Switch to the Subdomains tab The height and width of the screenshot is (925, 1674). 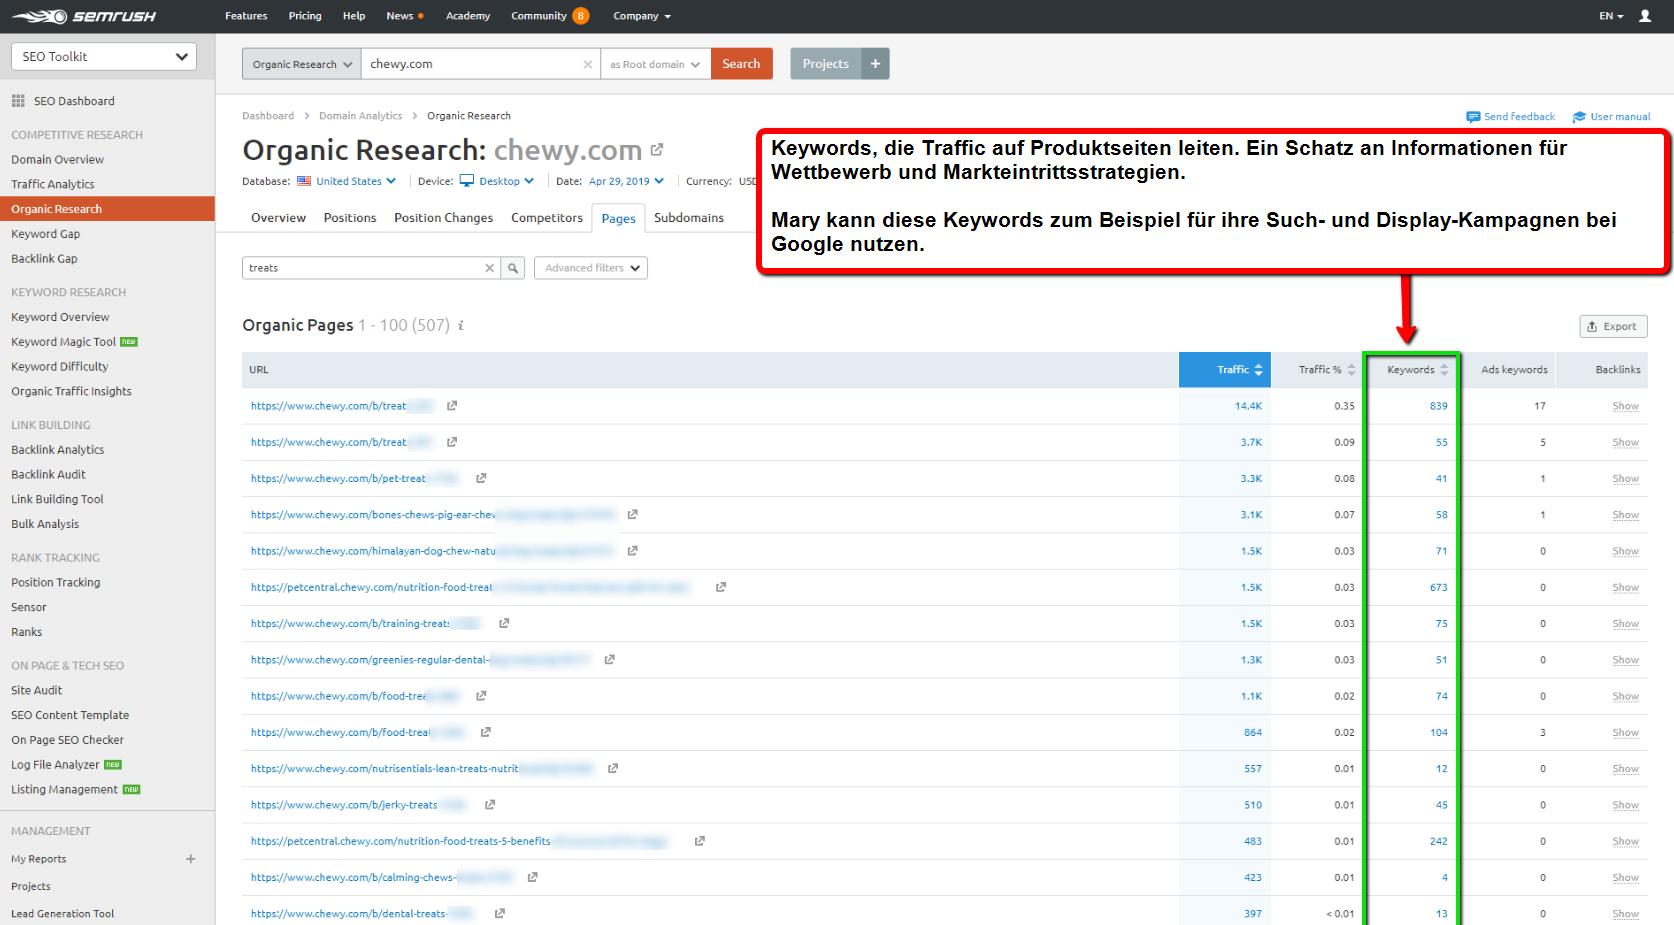tap(688, 217)
